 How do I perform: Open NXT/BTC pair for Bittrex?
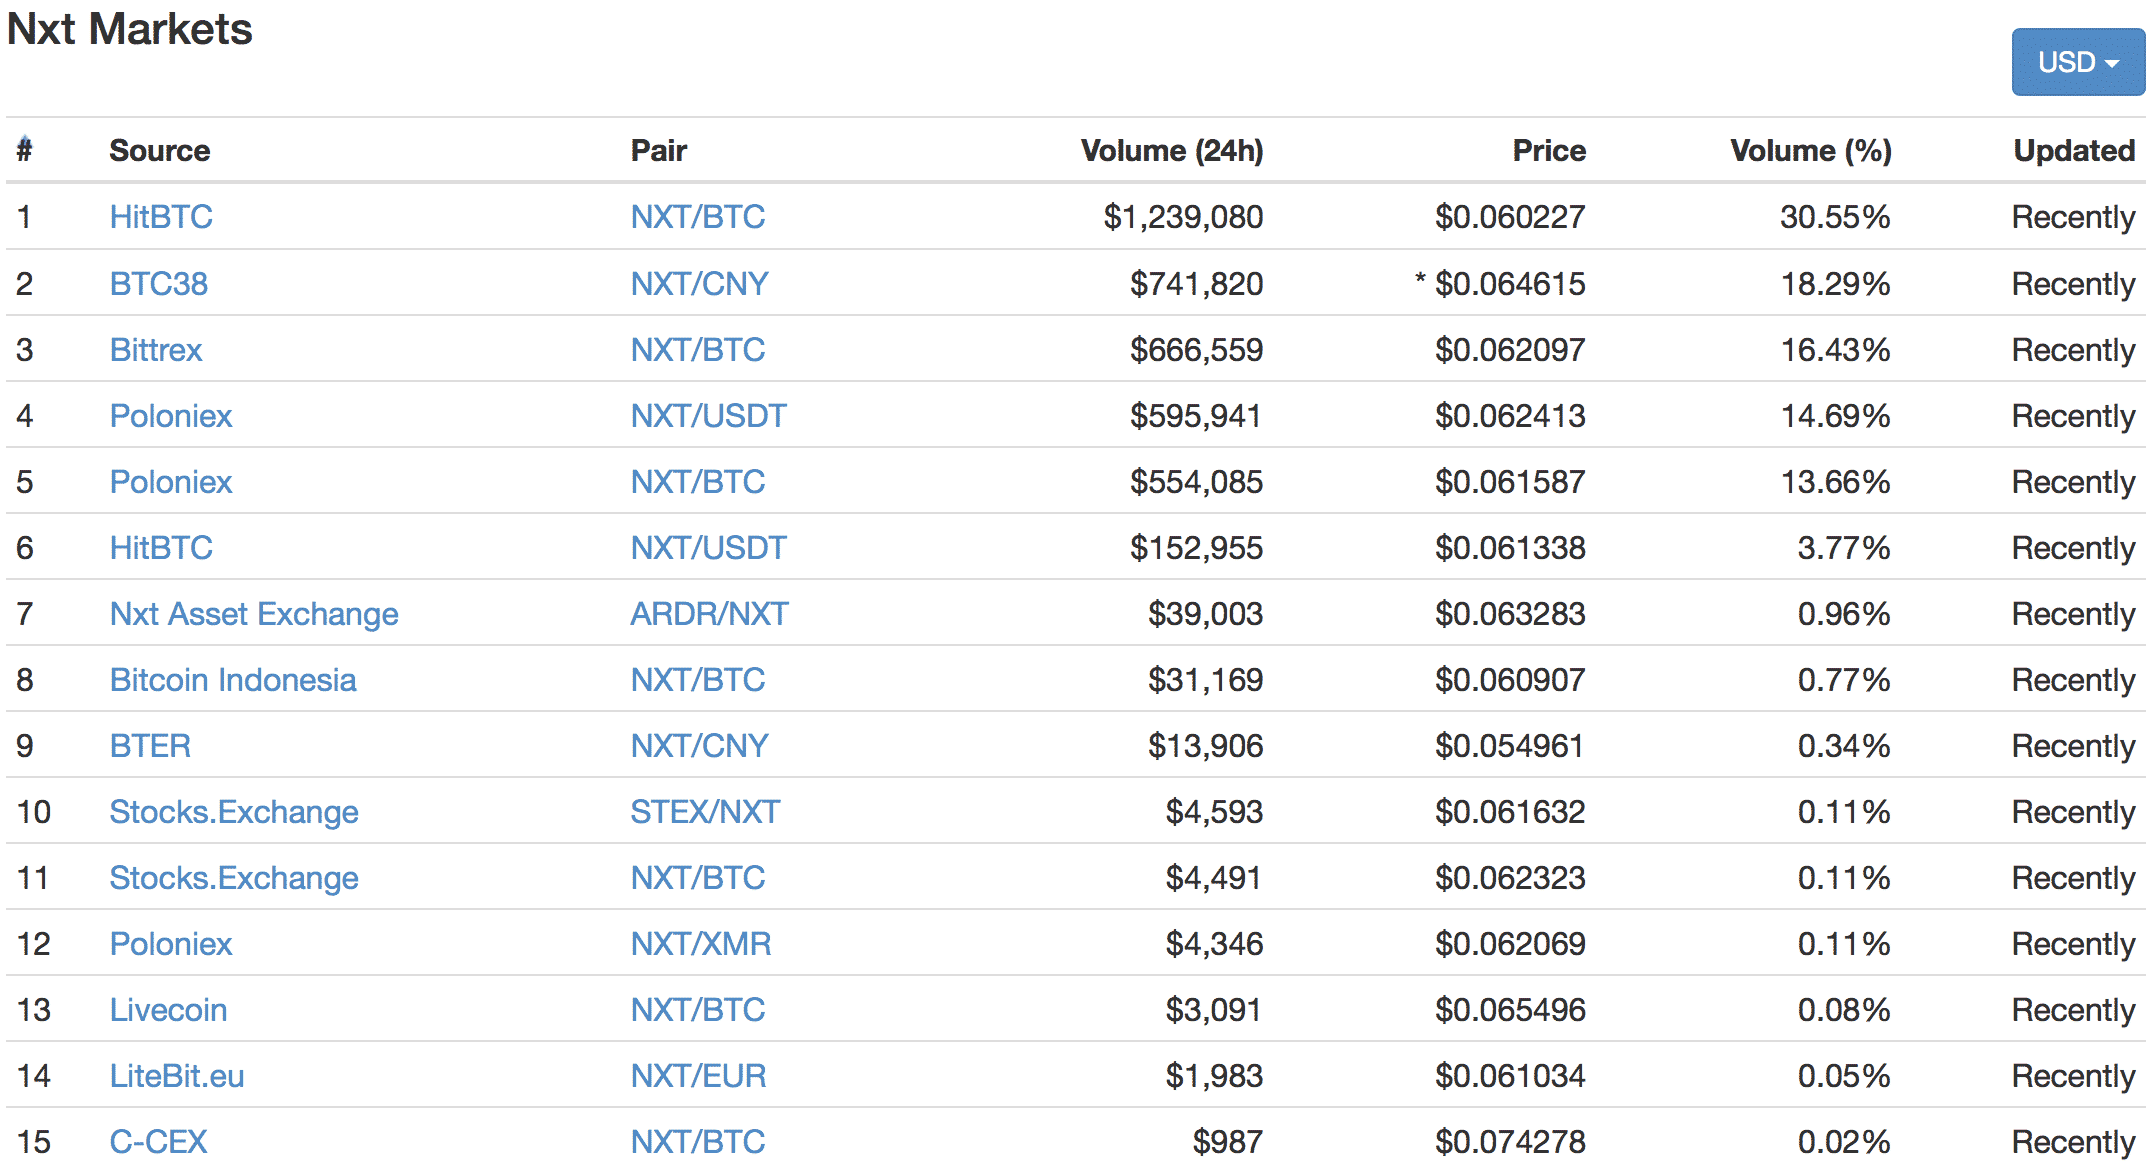(x=698, y=350)
